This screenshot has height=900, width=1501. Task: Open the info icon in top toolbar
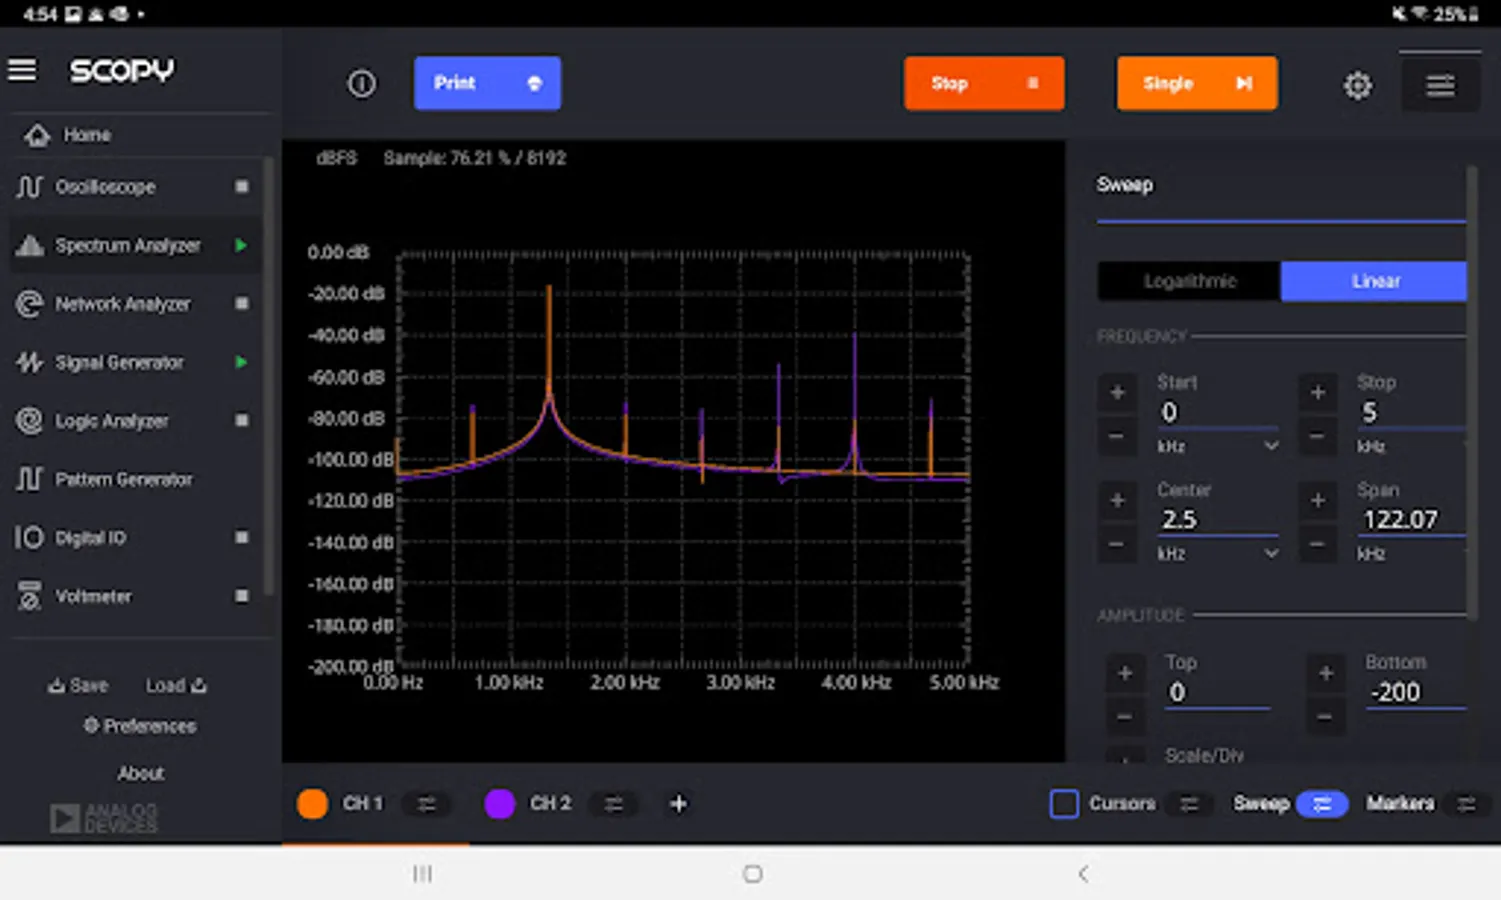click(x=362, y=84)
